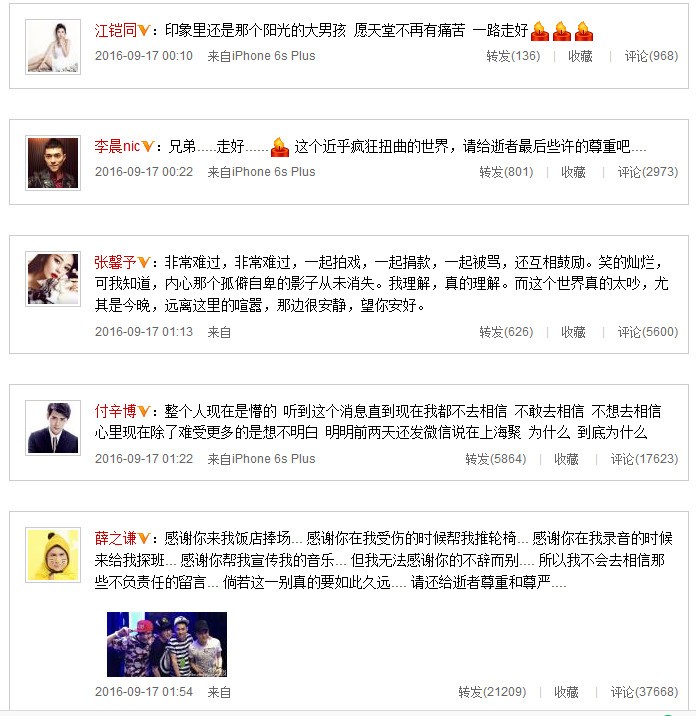The height and width of the screenshot is (716, 696).
Task: Click 转发(5864) on 付辛博's post
Action: click(496, 459)
